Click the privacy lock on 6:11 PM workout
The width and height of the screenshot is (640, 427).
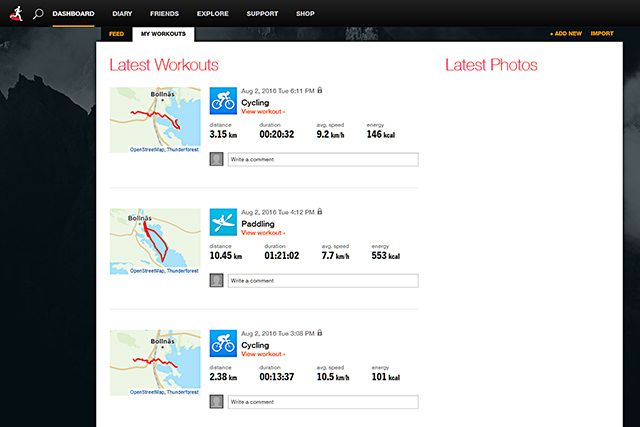[320, 90]
